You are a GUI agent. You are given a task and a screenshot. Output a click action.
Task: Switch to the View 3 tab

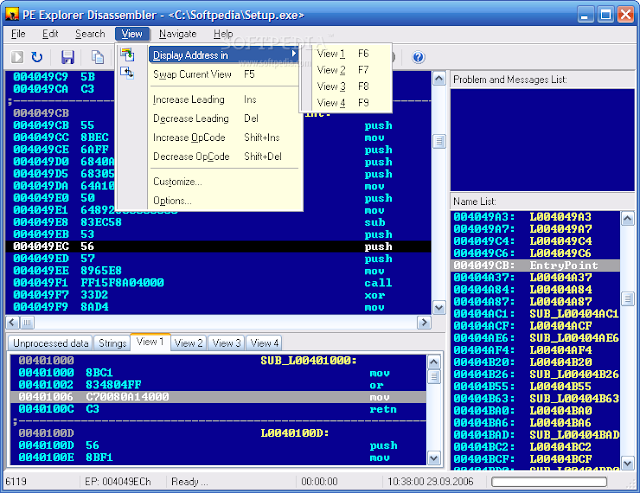[227, 343]
